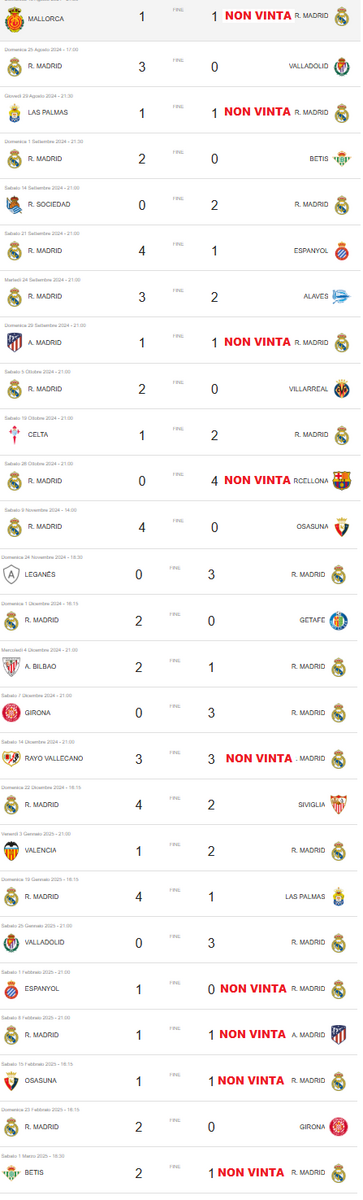Select the A. Bilbao crest

click(12, 667)
